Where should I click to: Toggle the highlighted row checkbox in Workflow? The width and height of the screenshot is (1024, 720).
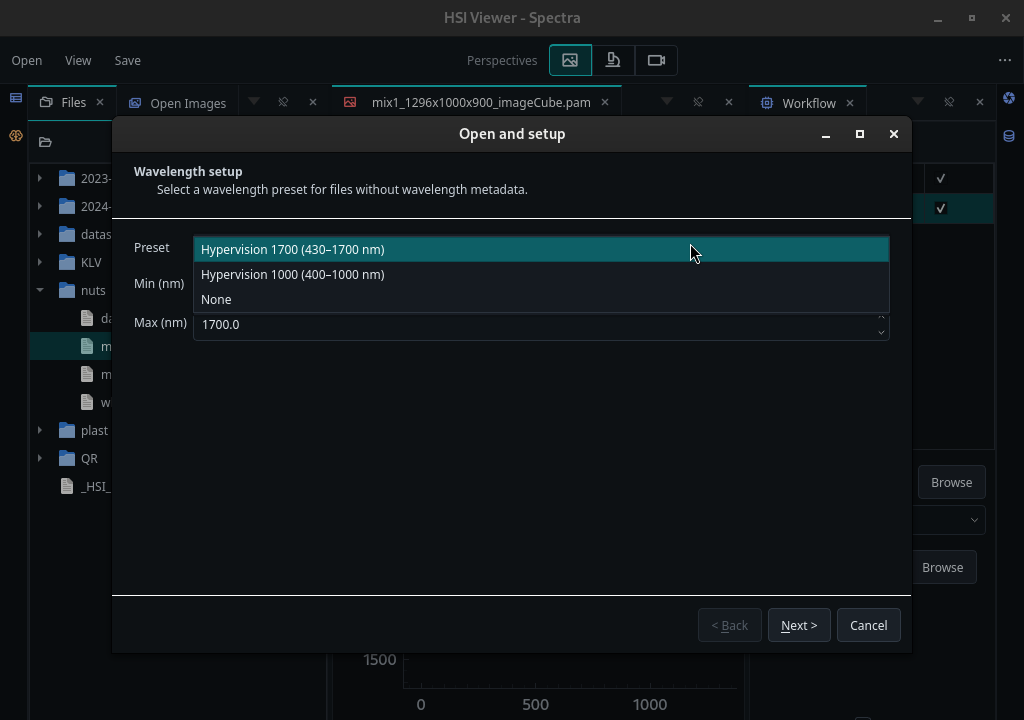pyautogui.click(x=940, y=208)
